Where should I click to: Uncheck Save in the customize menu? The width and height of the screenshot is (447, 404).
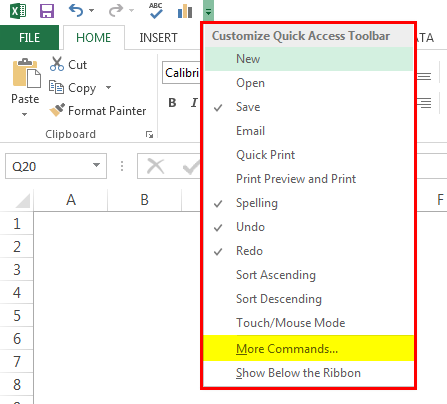click(309, 107)
